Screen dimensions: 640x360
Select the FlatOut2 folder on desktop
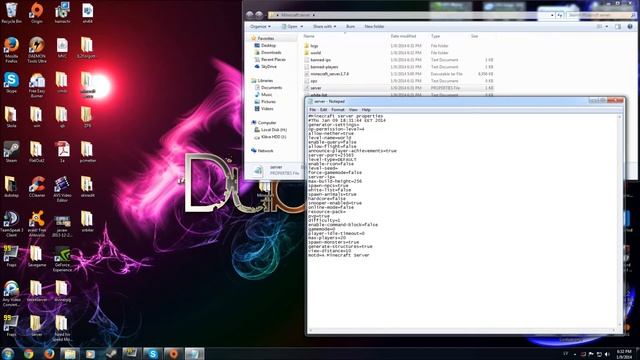pos(37,152)
